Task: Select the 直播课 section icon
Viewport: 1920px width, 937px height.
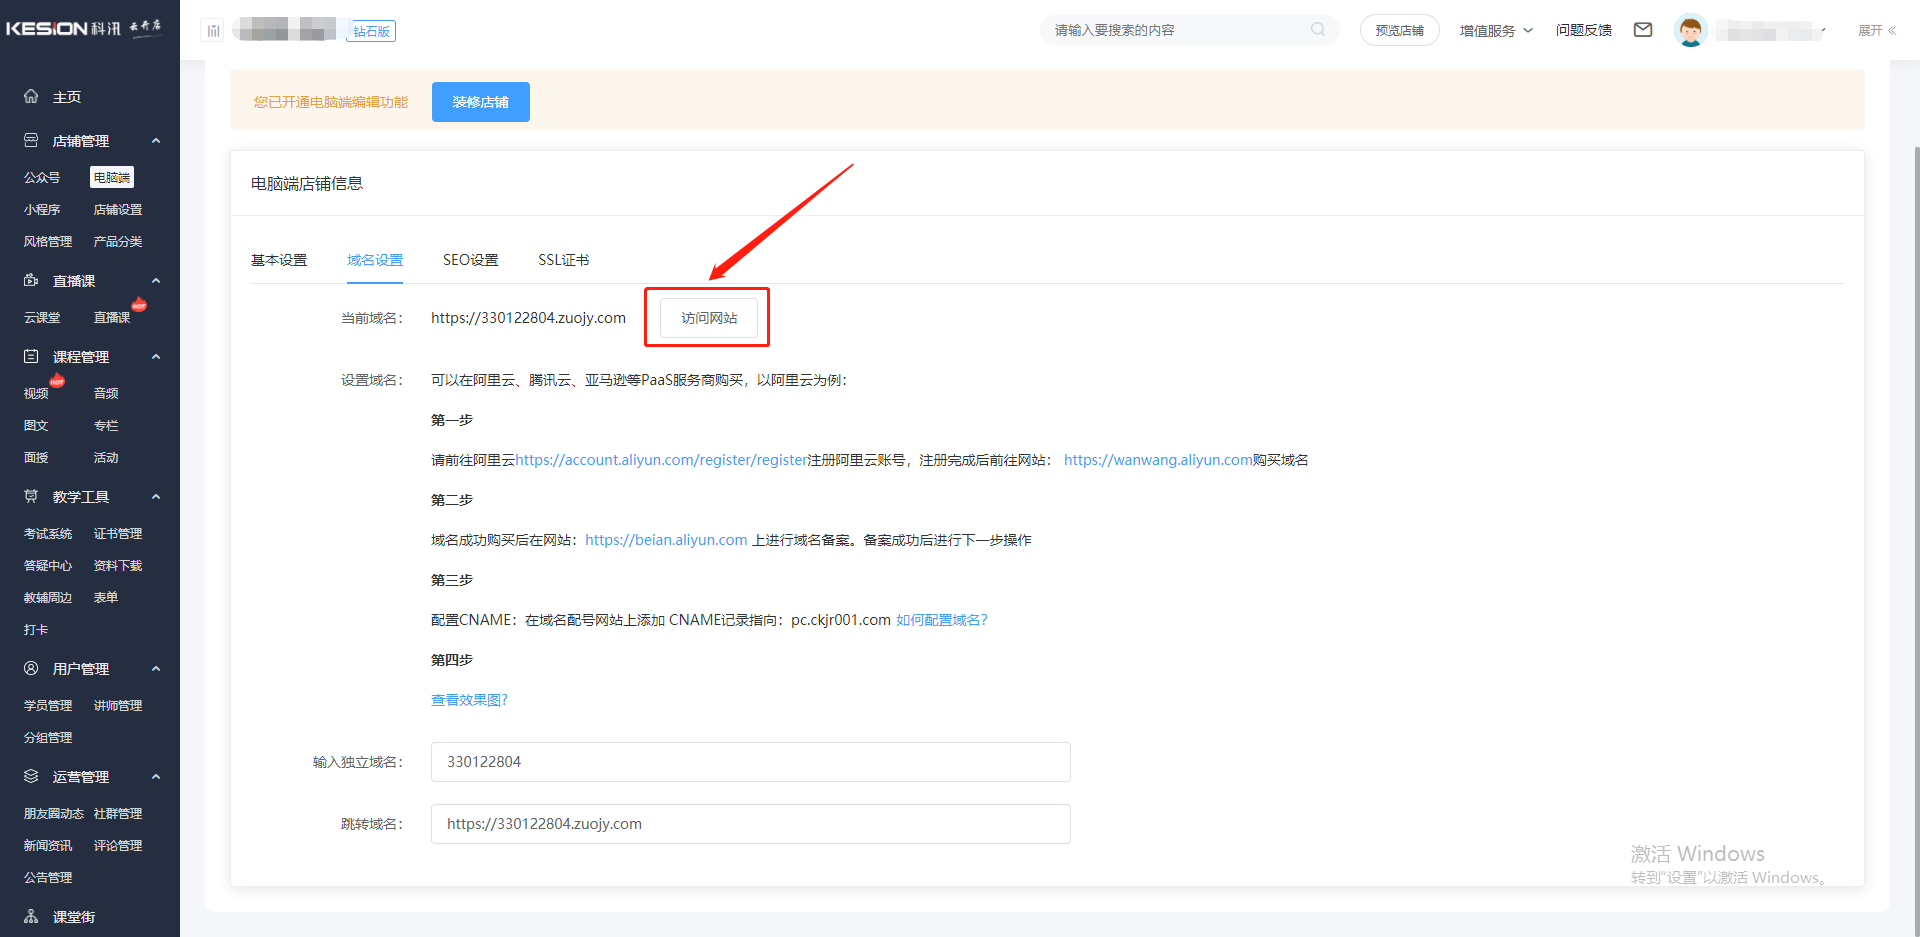Action: coord(30,280)
